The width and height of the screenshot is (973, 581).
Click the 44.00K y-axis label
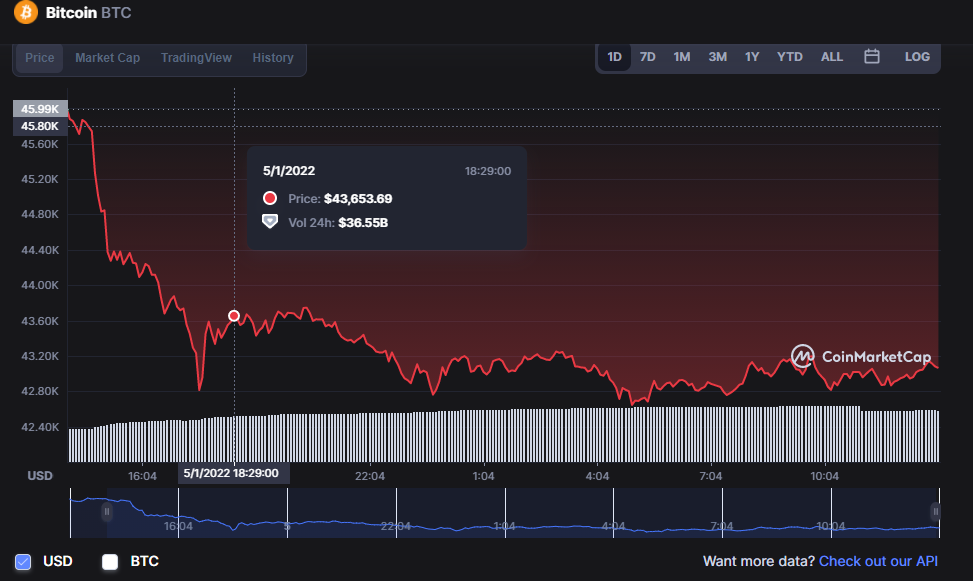coord(40,286)
